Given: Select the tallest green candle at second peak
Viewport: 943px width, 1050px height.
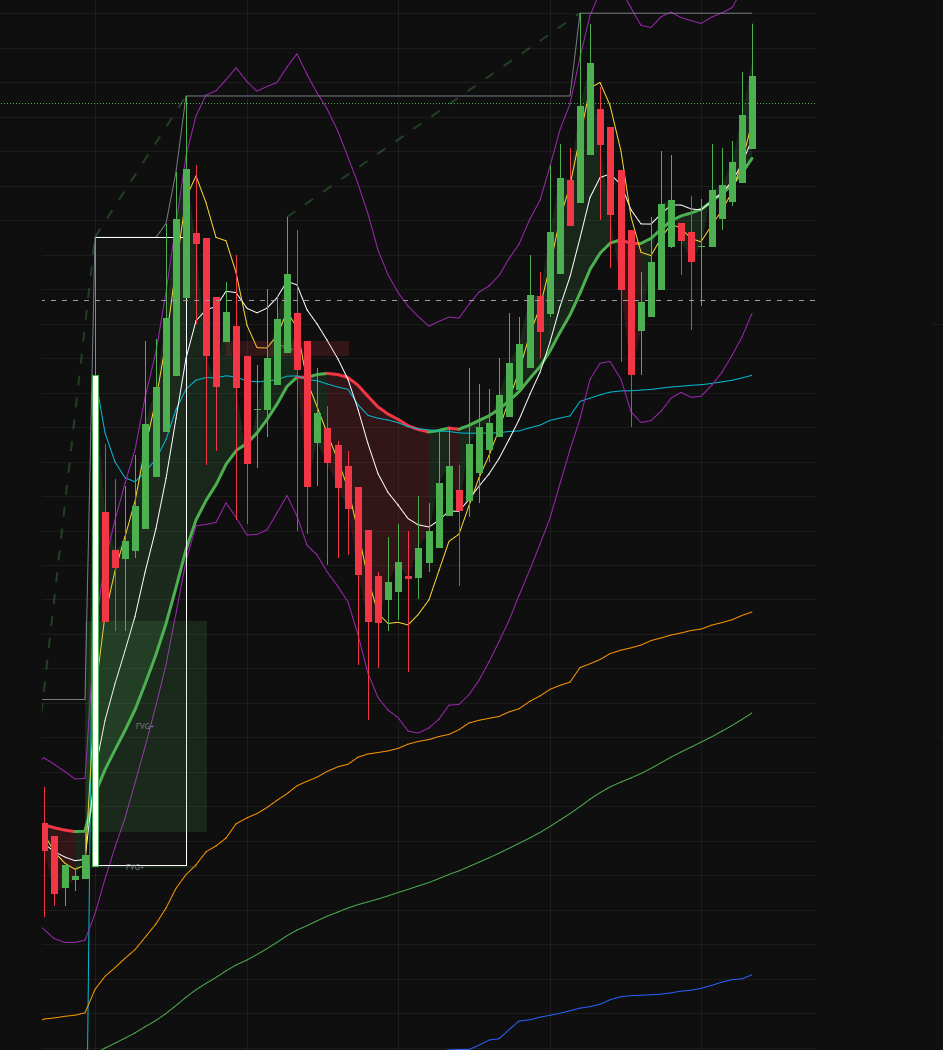Looking at the screenshot, I should click(x=590, y=108).
